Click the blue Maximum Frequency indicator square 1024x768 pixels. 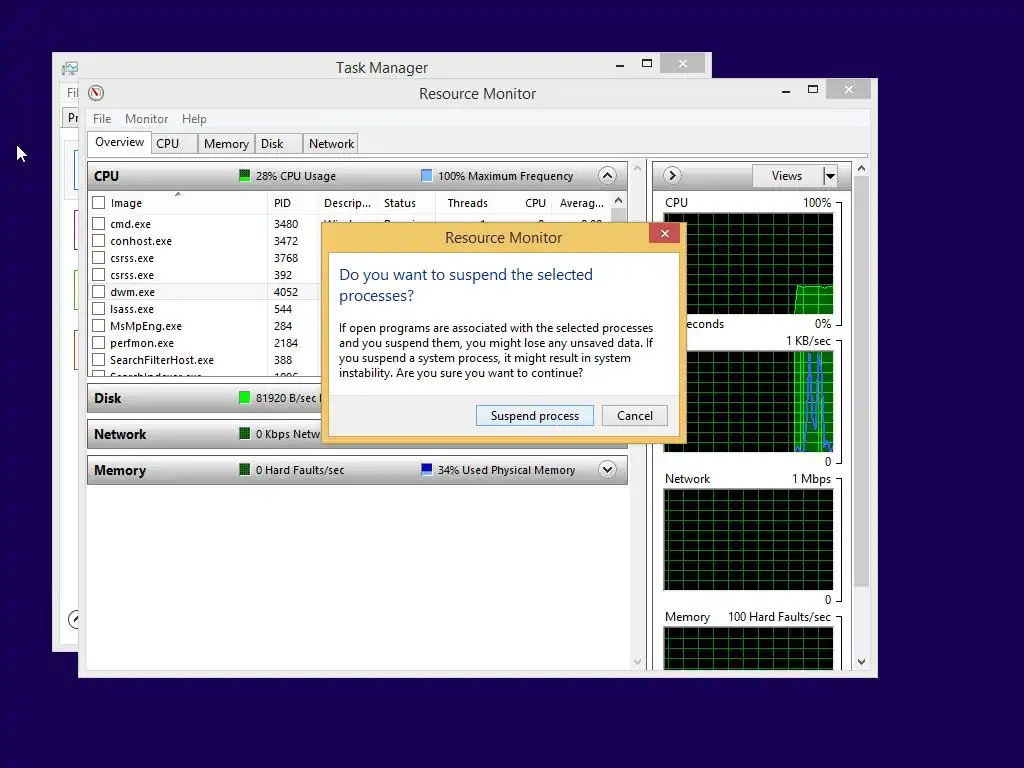[x=426, y=176]
